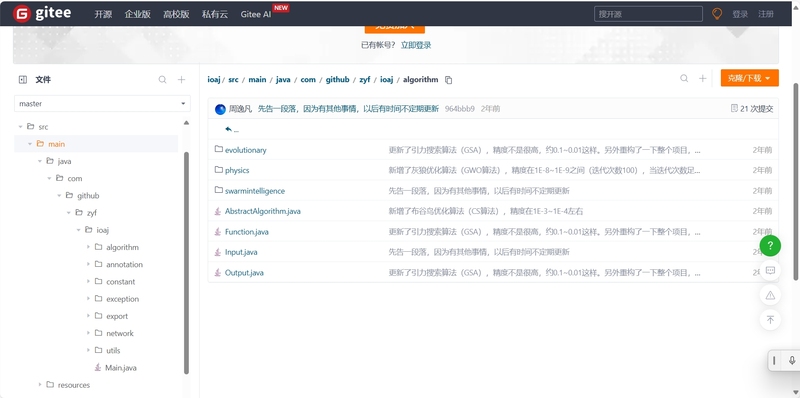Click the 立即登录 link

click(x=416, y=45)
